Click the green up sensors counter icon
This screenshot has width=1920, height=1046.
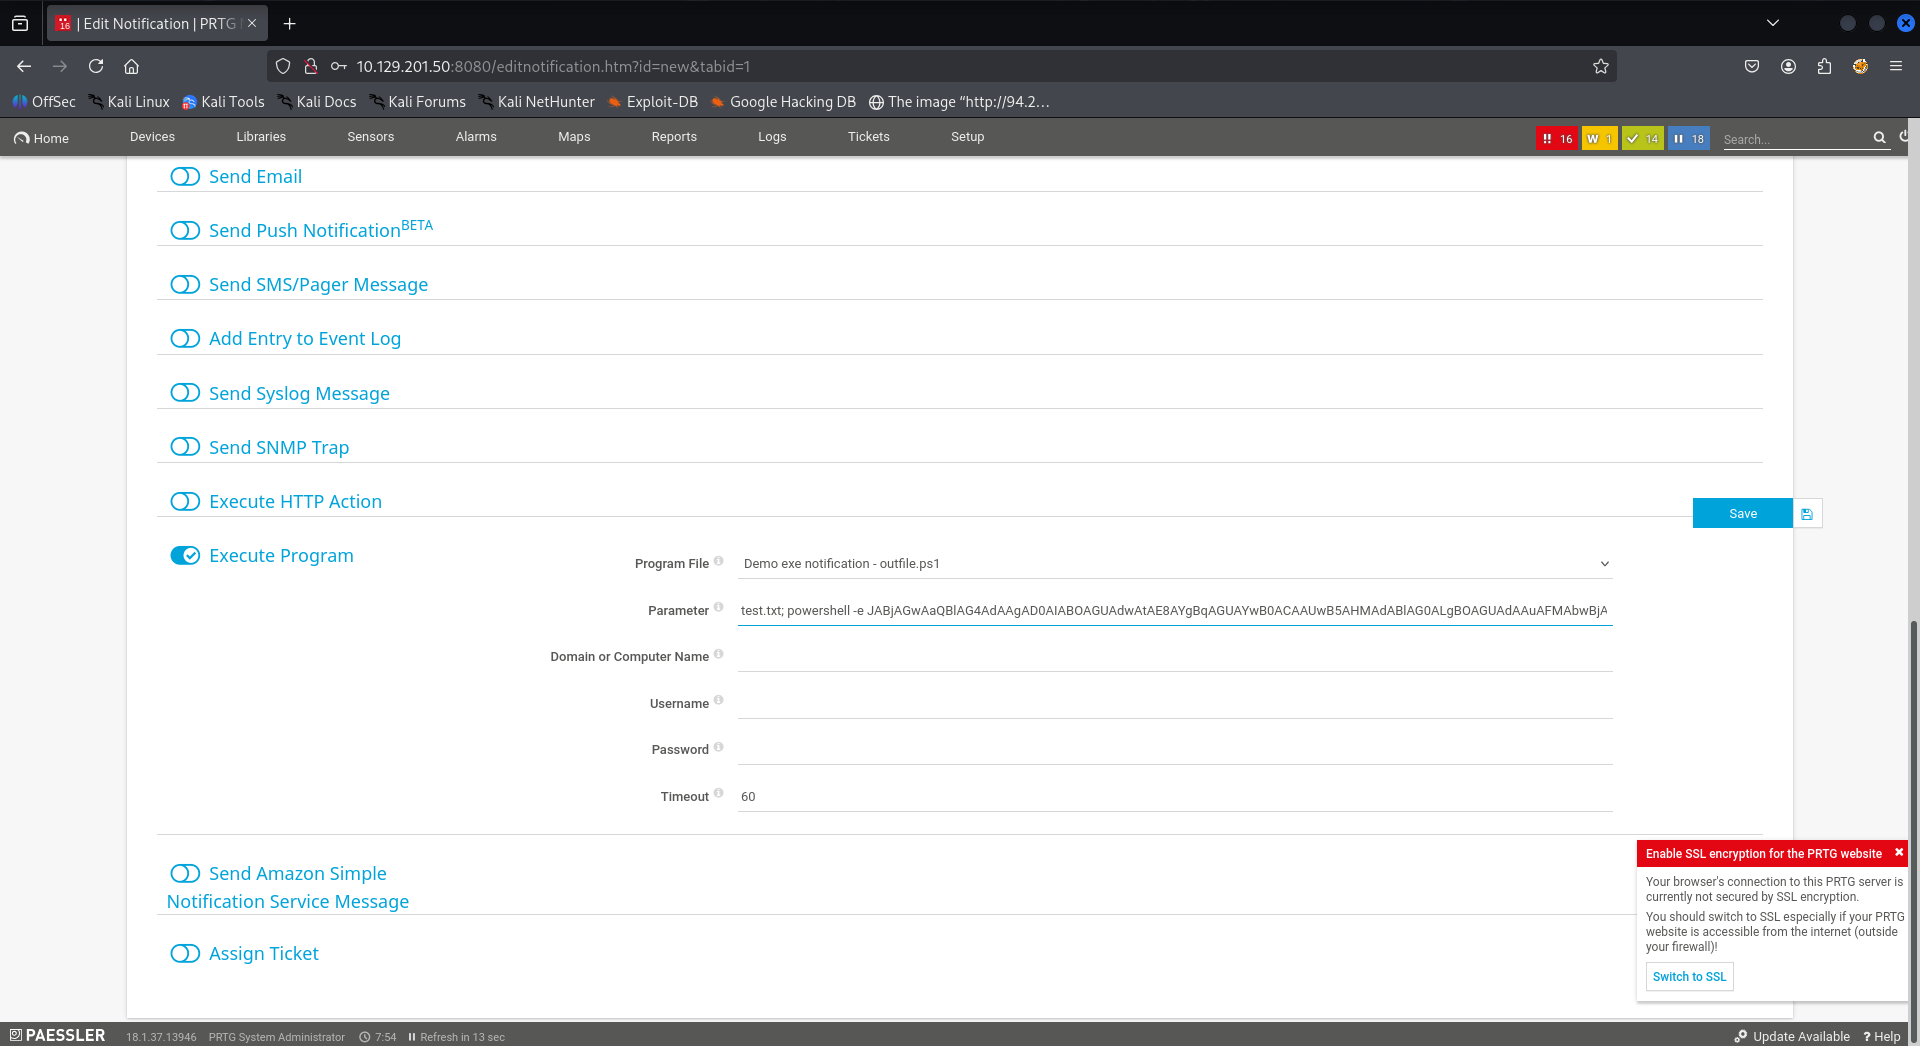point(1642,139)
